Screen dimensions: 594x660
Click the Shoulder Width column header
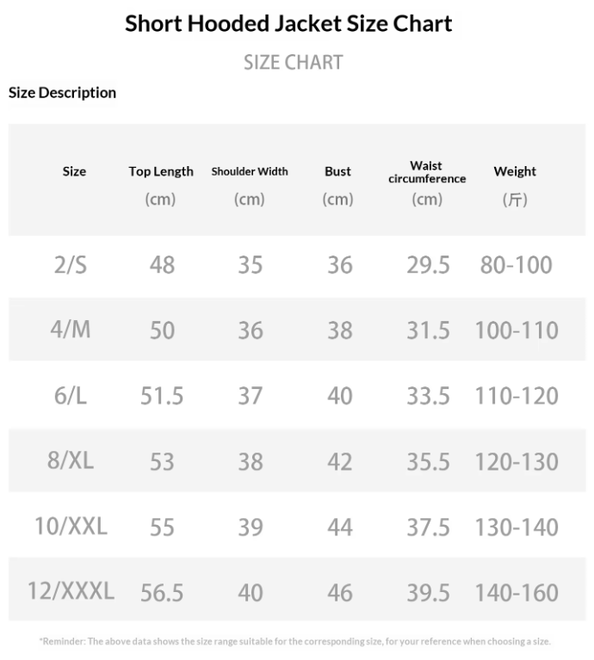[x=250, y=171]
